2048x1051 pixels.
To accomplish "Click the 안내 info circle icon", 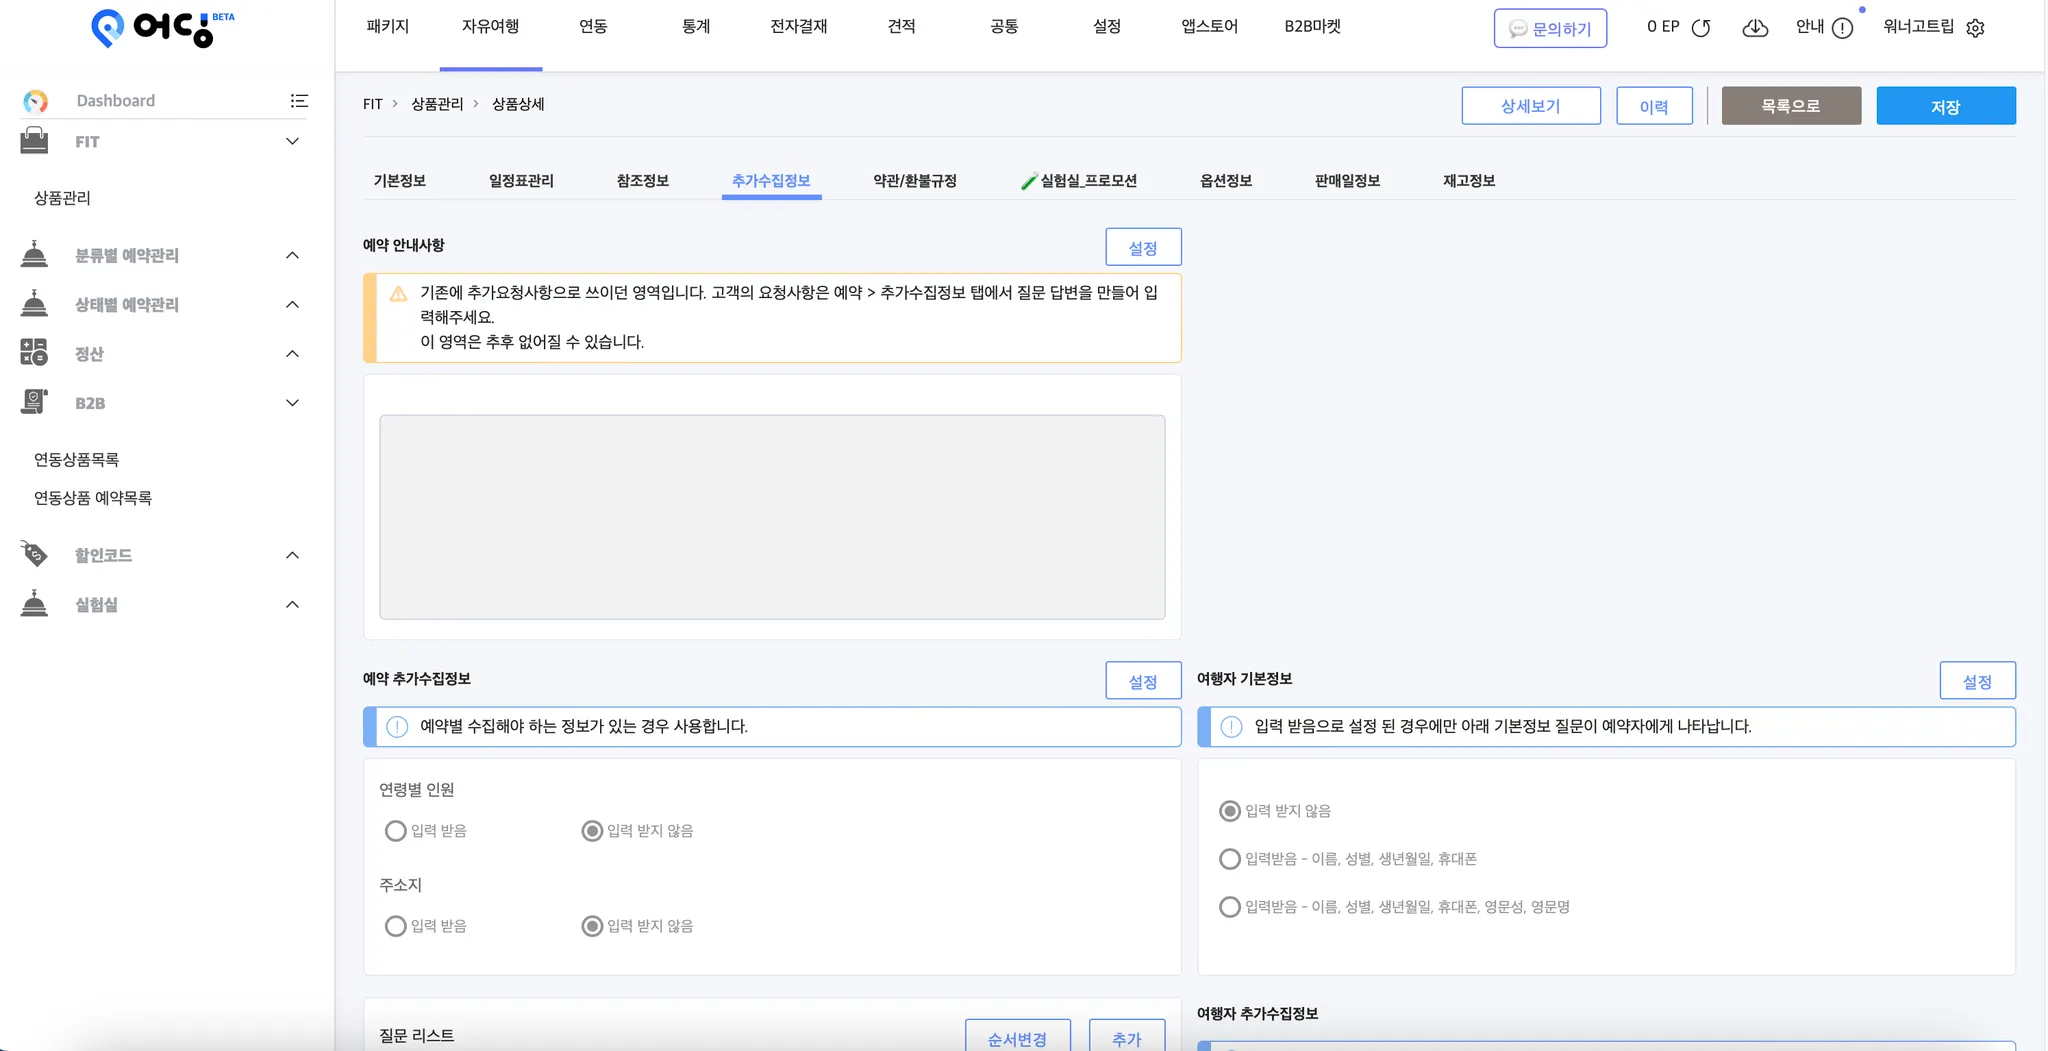I will [x=1843, y=28].
